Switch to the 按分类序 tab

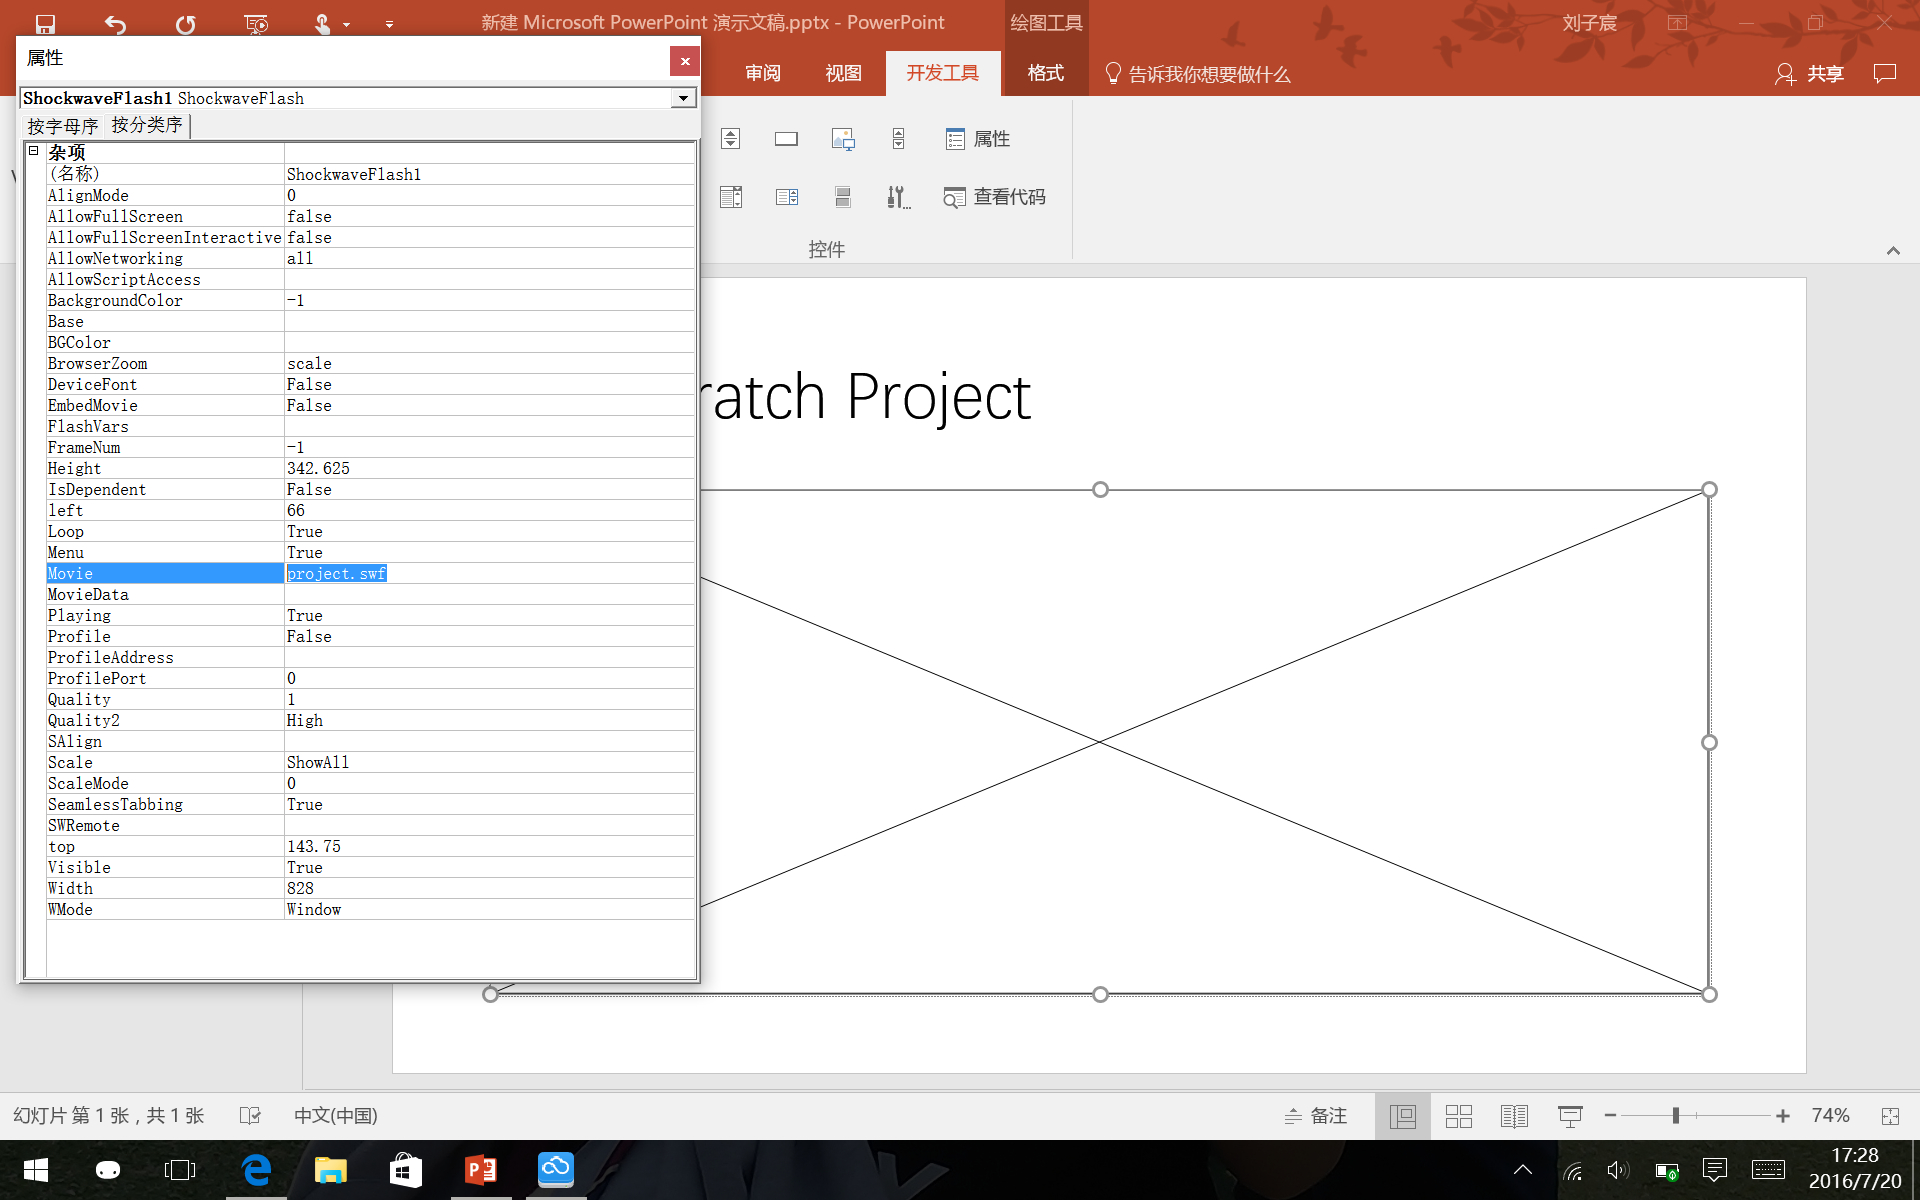pos(147,125)
